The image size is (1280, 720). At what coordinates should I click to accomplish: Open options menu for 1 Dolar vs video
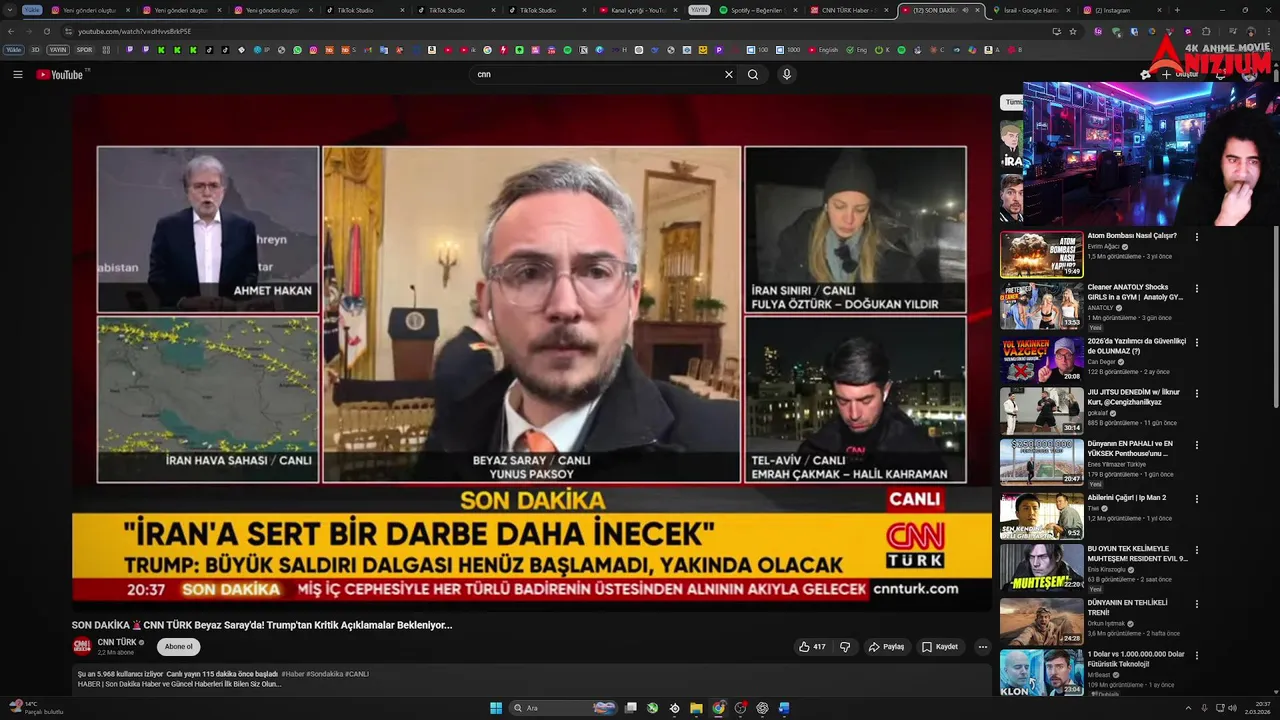[1196, 656]
